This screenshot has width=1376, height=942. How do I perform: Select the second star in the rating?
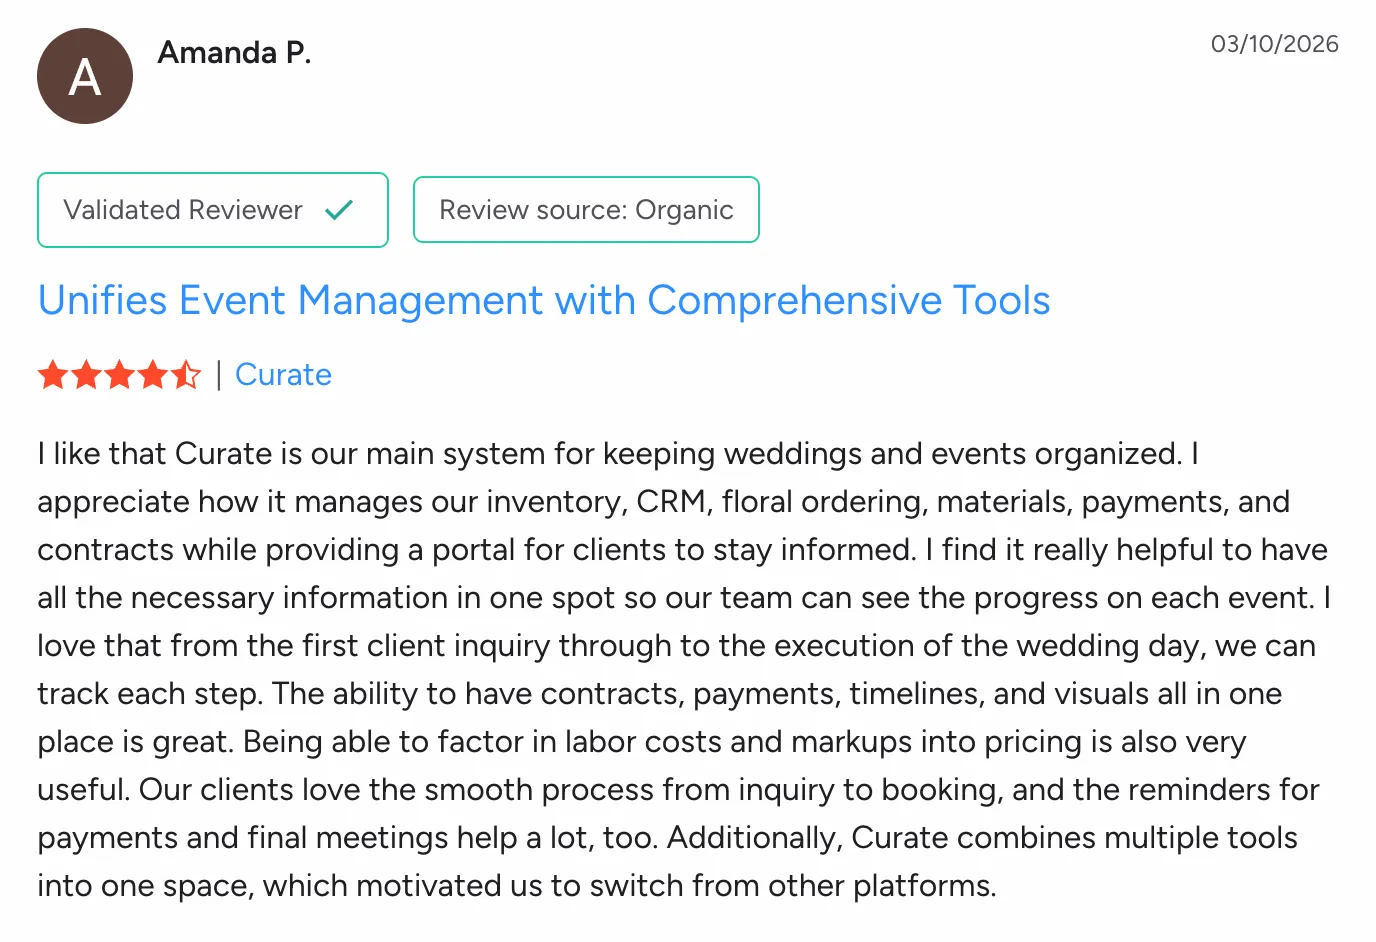point(86,374)
